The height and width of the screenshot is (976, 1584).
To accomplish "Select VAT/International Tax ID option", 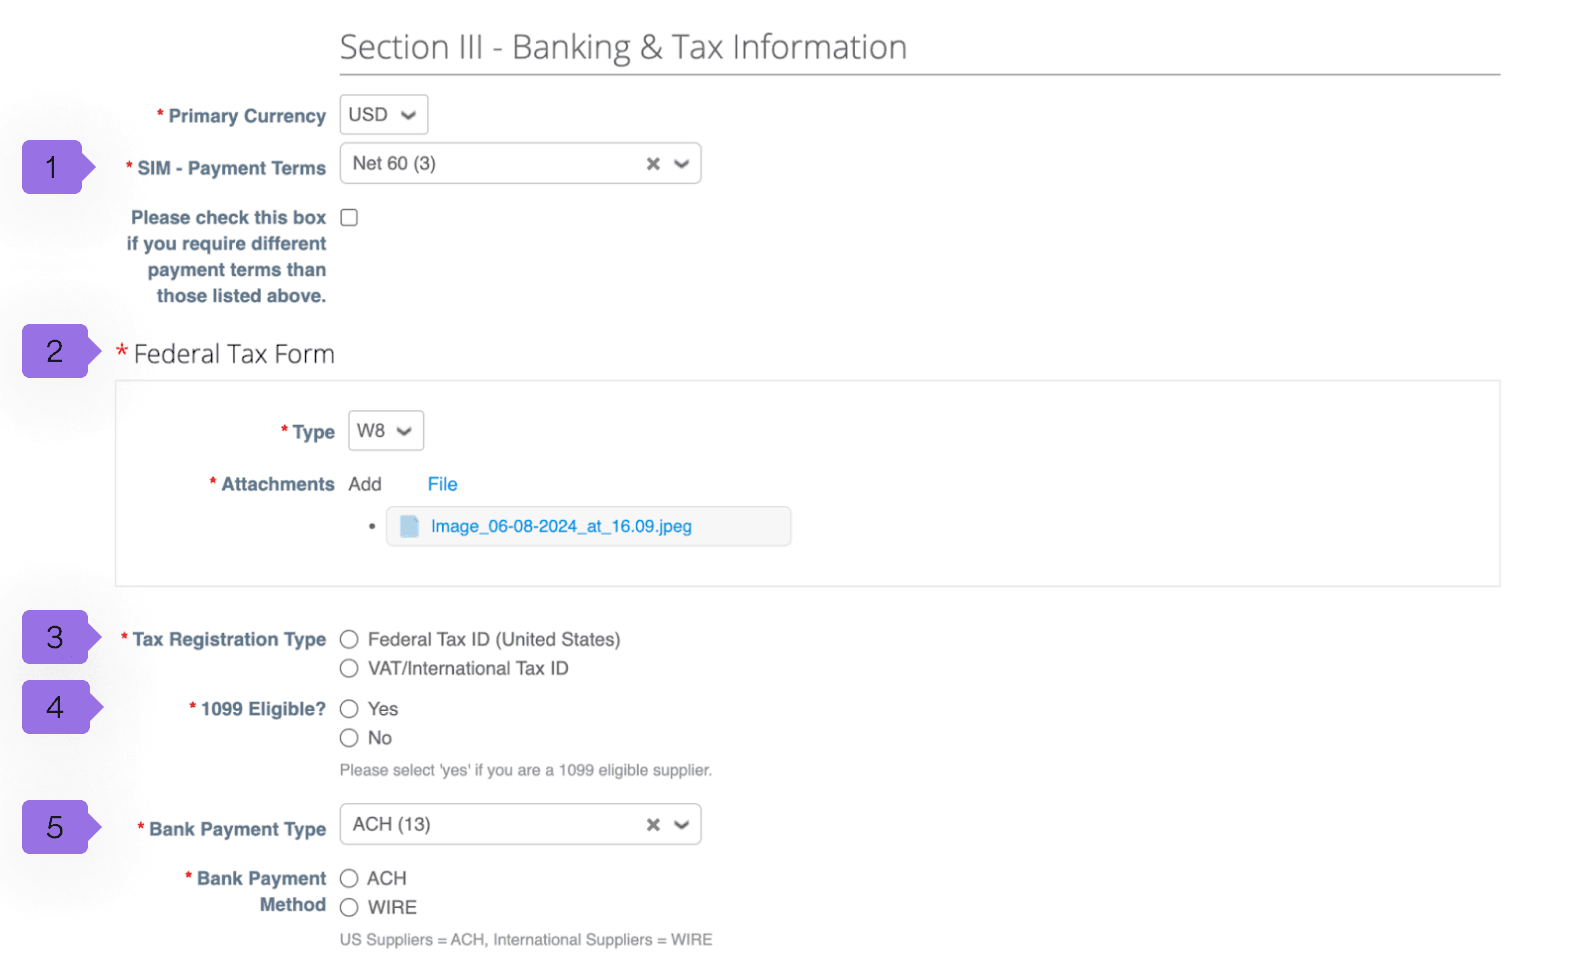I will [349, 669].
